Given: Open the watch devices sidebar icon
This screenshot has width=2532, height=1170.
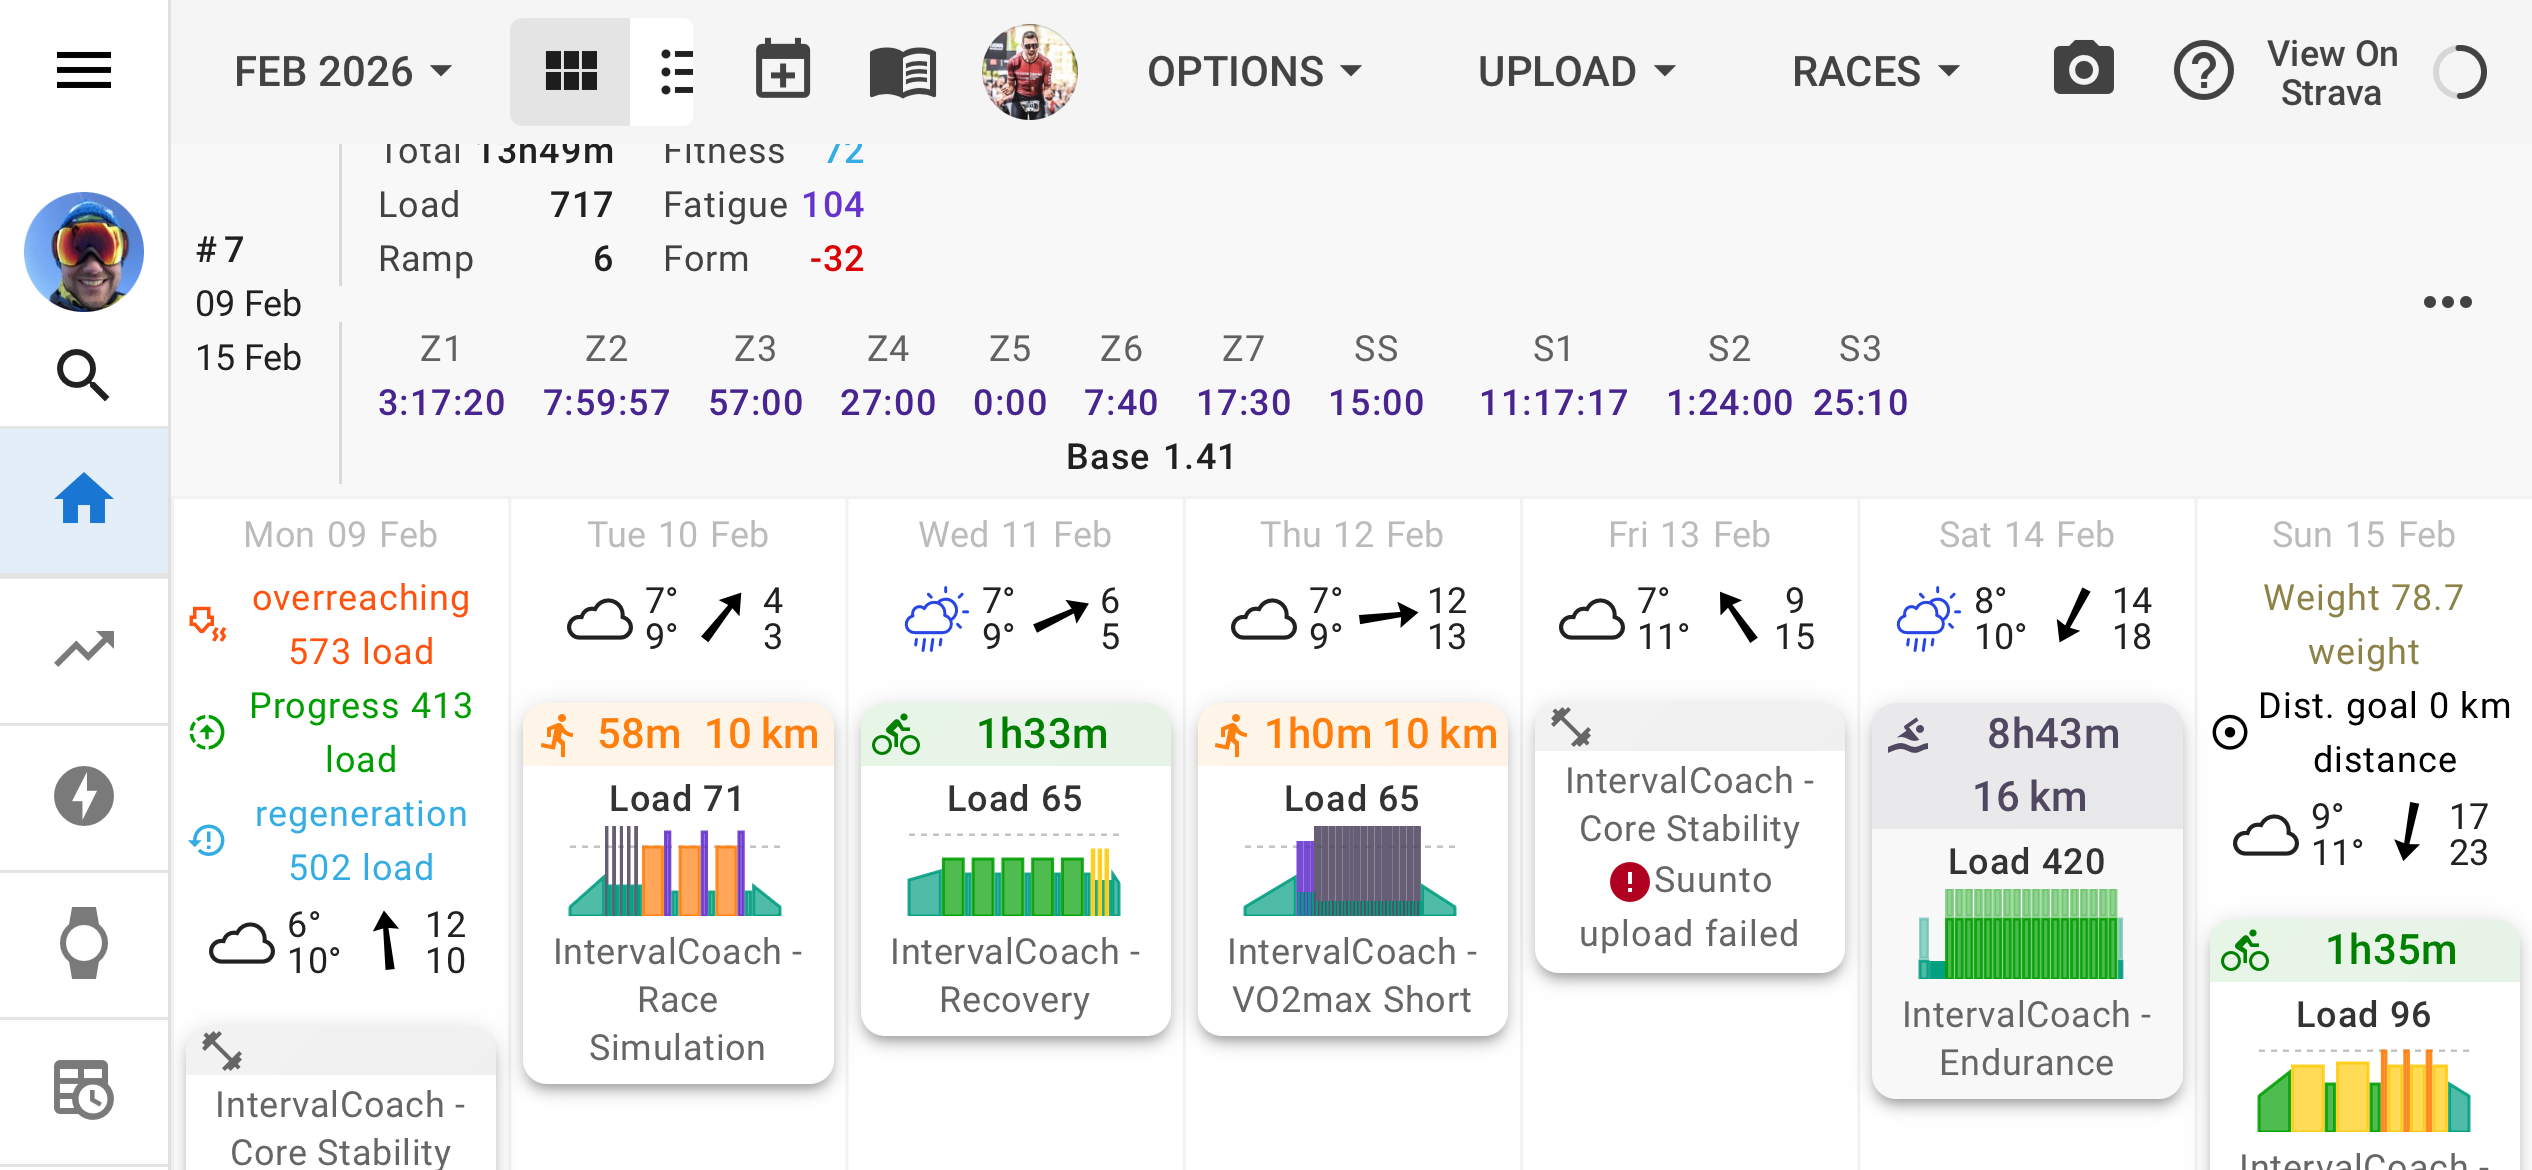Looking at the screenshot, I should coord(83,942).
